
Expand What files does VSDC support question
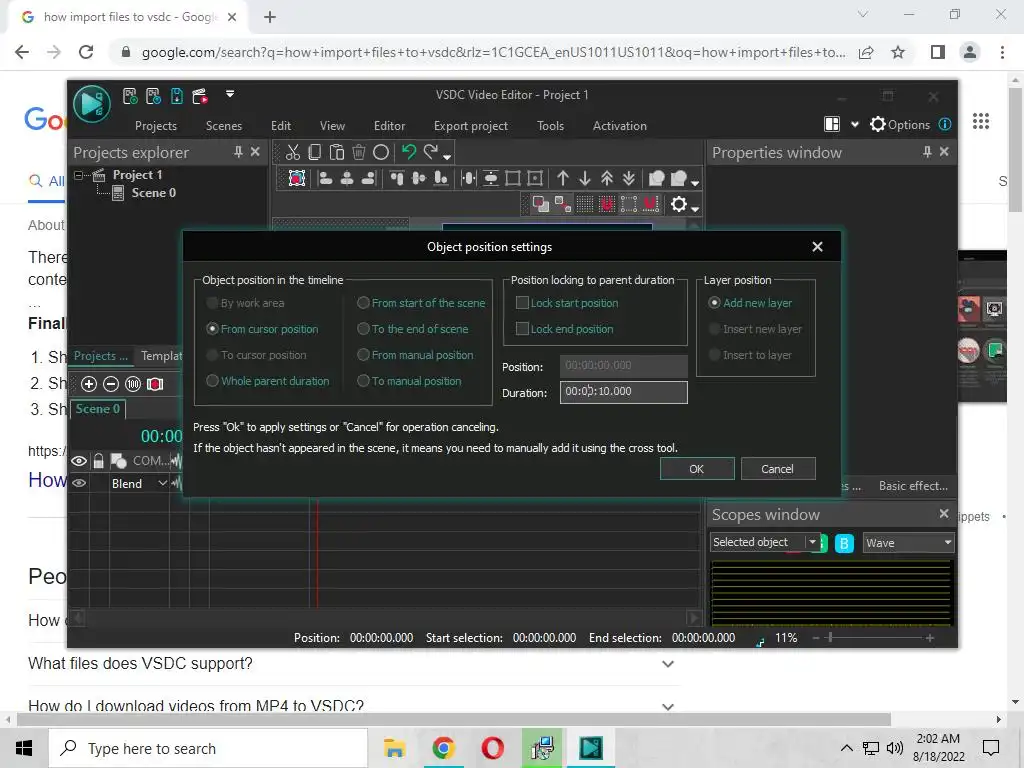point(667,664)
